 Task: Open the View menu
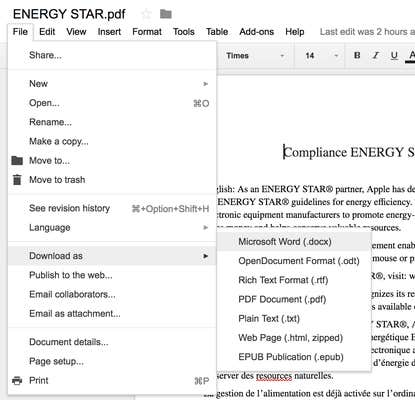point(76,32)
